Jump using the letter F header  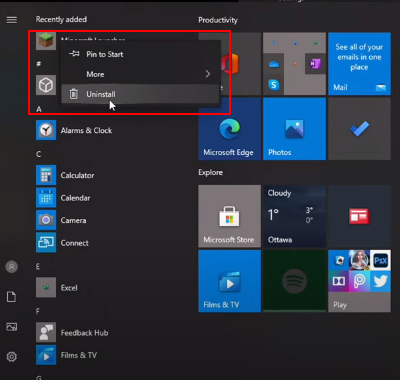pyautogui.click(x=38, y=311)
